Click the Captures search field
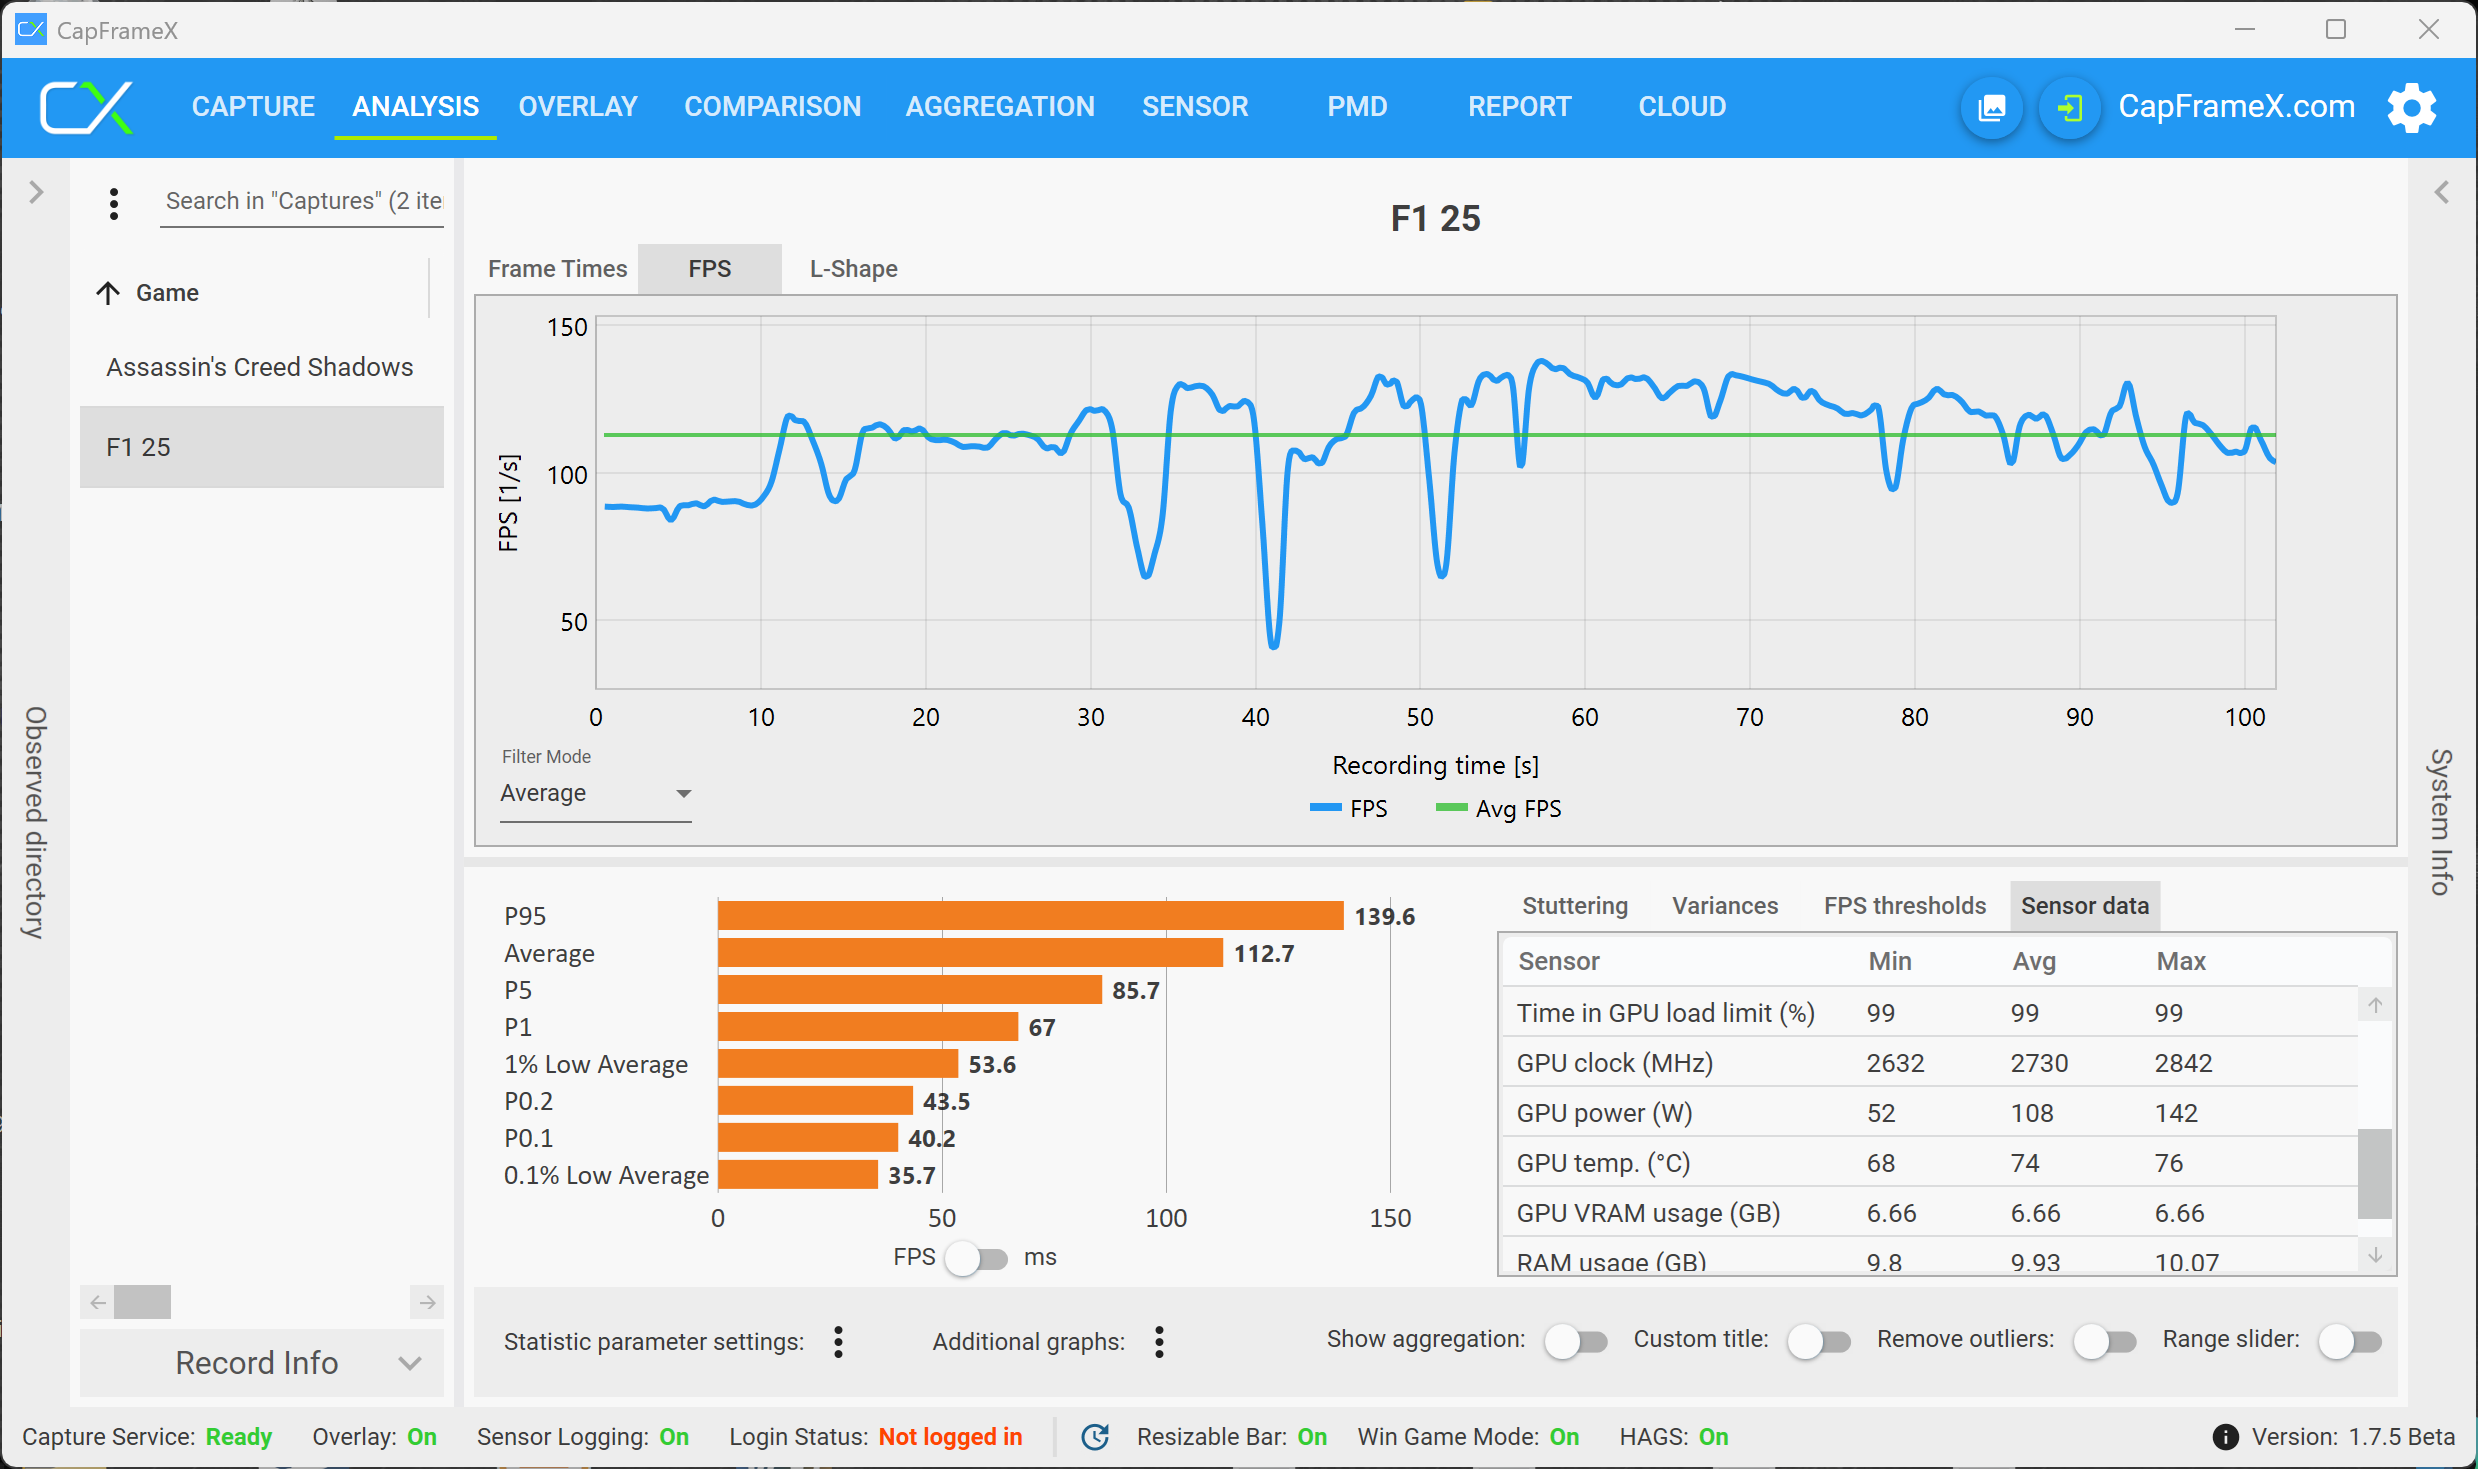The width and height of the screenshot is (2478, 1469). coord(302,201)
